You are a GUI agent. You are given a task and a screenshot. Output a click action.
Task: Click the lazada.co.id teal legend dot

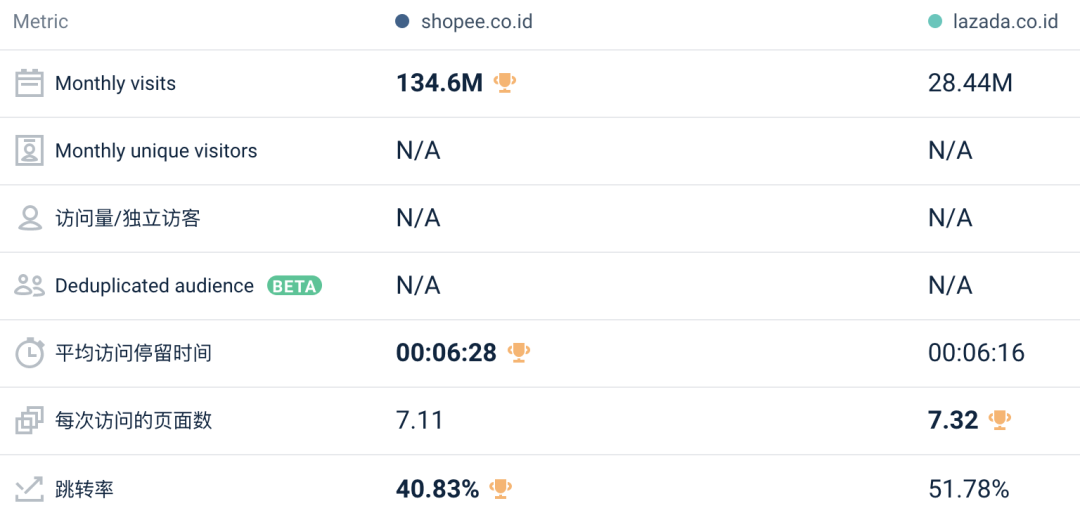(935, 22)
